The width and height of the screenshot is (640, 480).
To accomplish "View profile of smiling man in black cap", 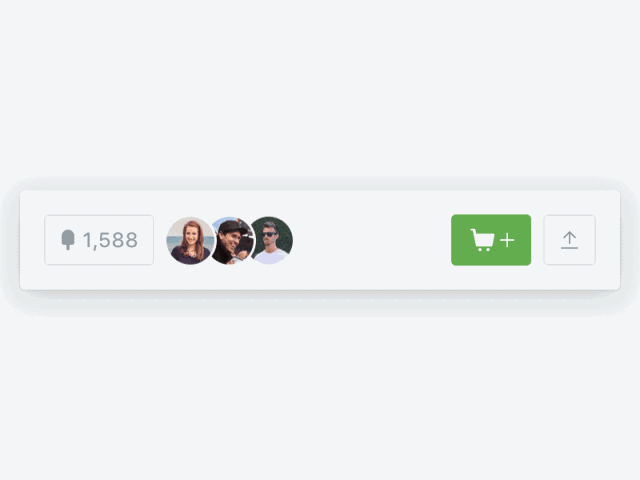I will (233, 240).
